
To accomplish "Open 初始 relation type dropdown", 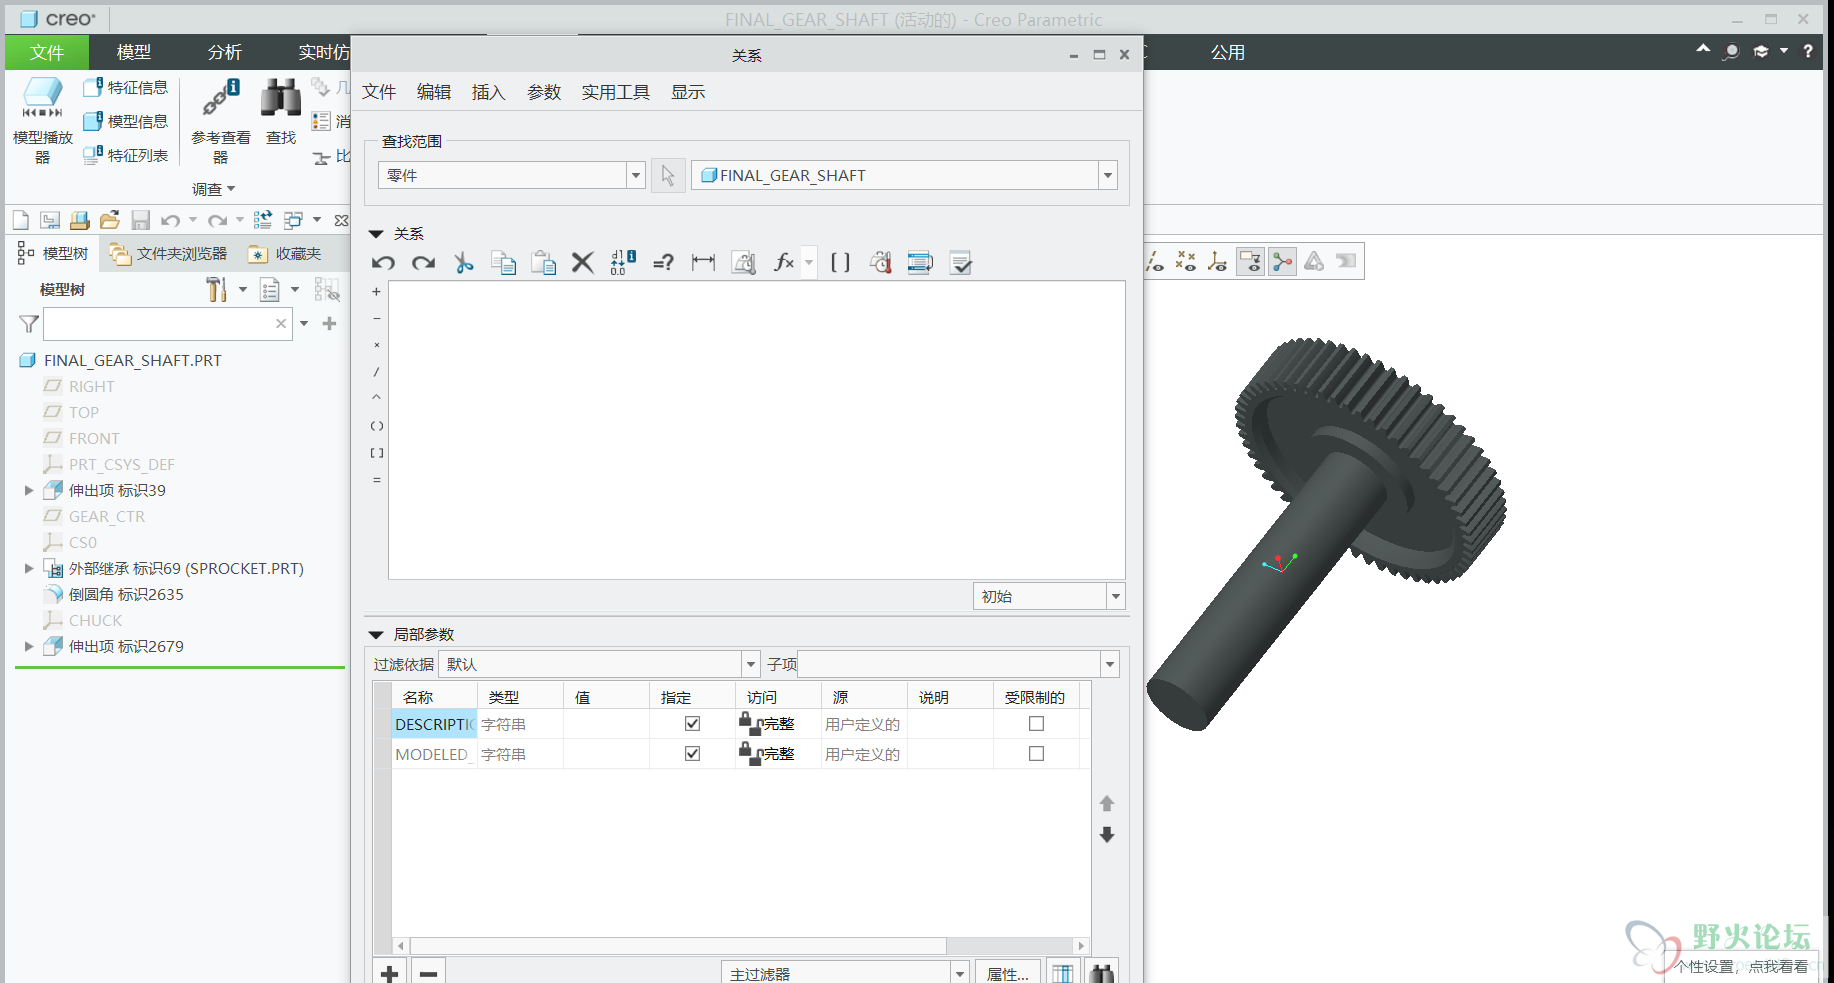I will 1116,597.
